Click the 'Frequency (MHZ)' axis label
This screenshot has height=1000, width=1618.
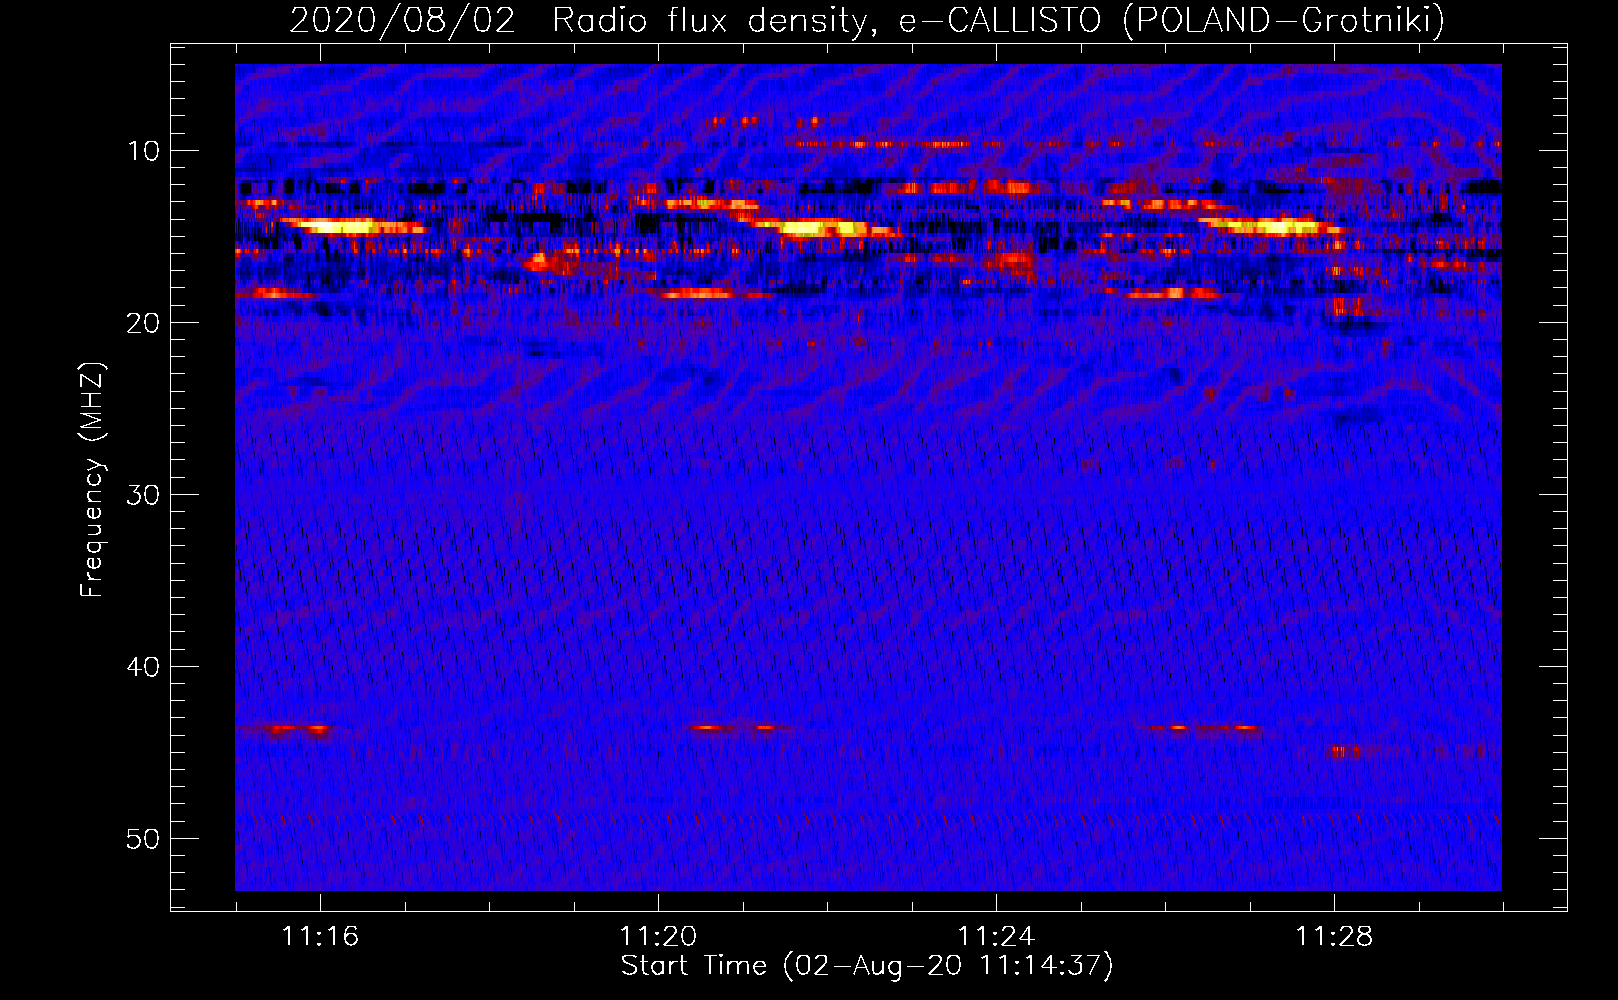92,480
